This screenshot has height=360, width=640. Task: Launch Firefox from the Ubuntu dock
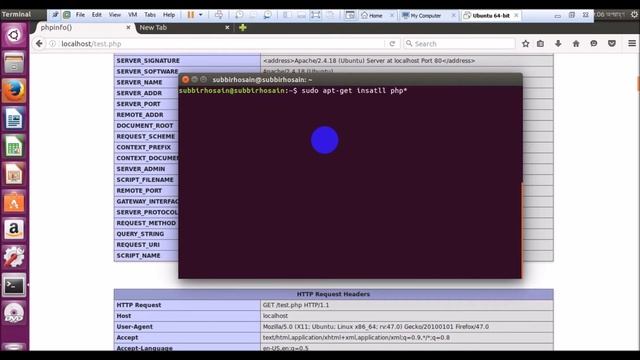(x=14, y=91)
